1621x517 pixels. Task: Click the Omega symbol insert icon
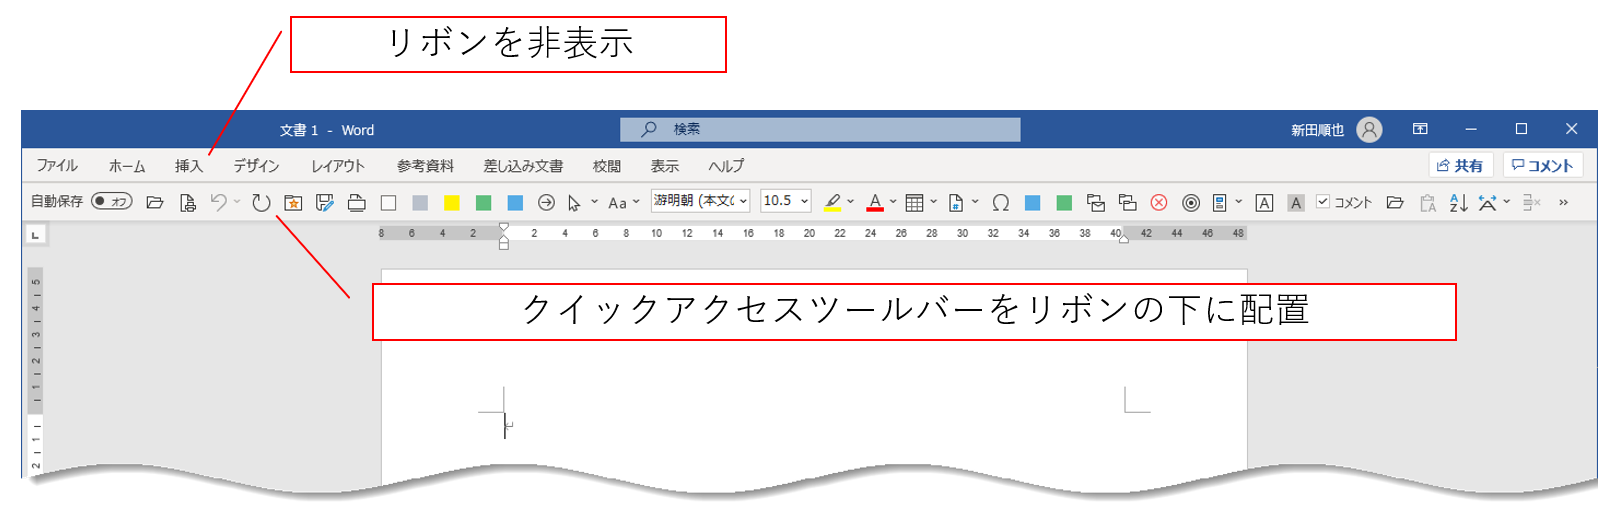1000,203
